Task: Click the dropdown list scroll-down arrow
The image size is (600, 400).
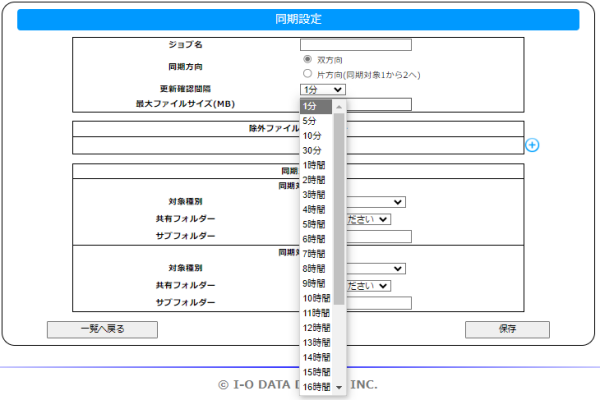Action: pyautogui.click(x=339, y=387)
